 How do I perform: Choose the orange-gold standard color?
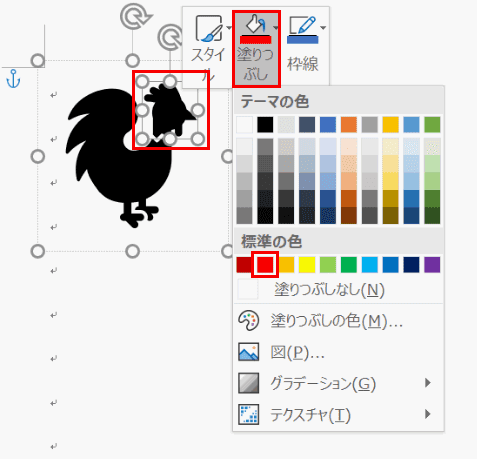point(286,265)
